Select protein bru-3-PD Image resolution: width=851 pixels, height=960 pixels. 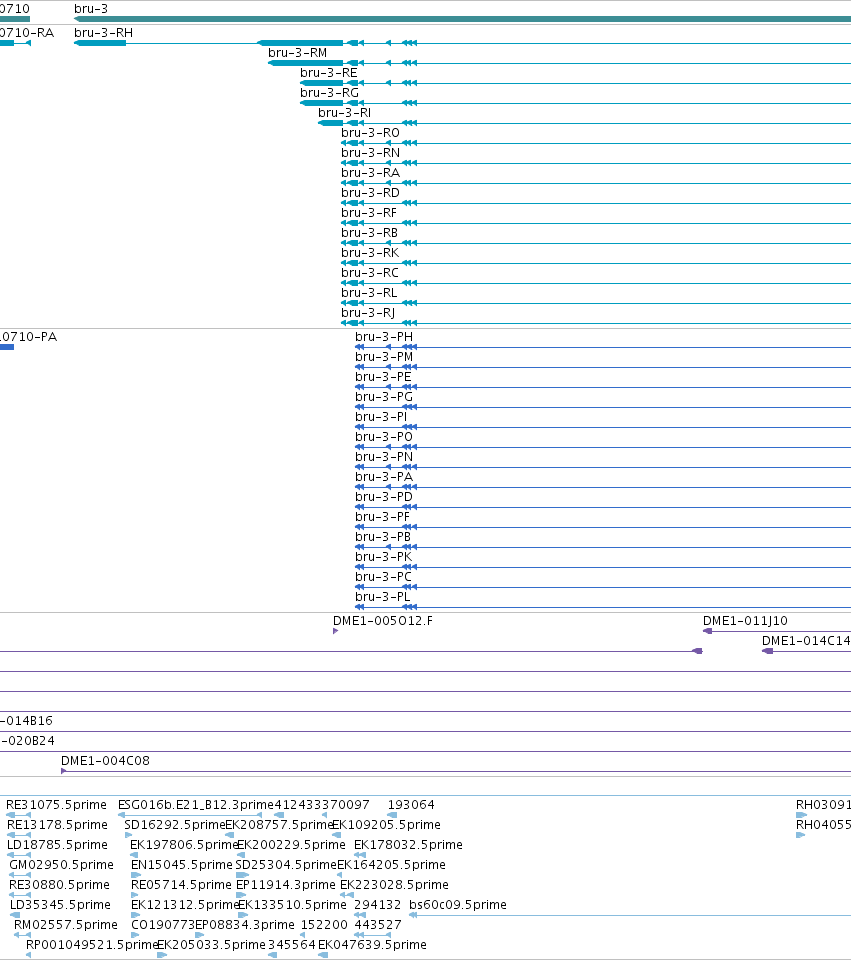click(x=384, y=497)
